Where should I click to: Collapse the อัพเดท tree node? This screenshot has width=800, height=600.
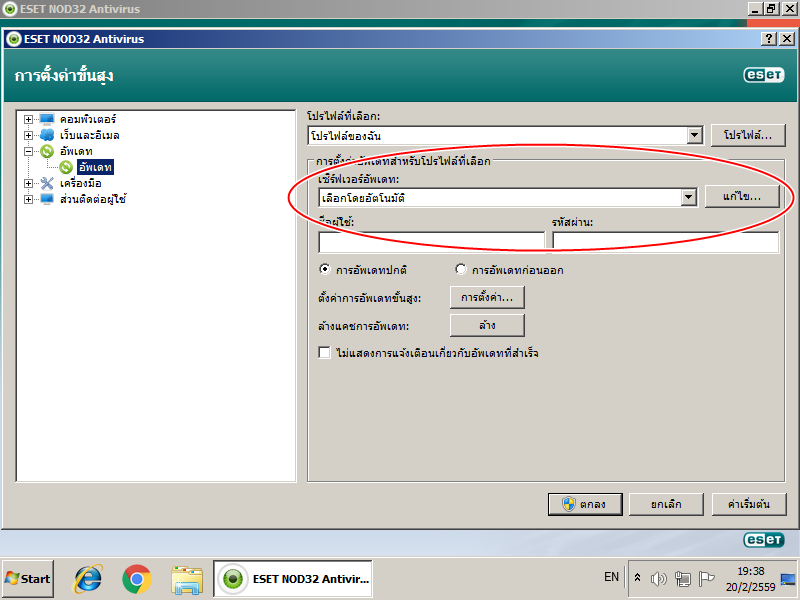[29, 151]
